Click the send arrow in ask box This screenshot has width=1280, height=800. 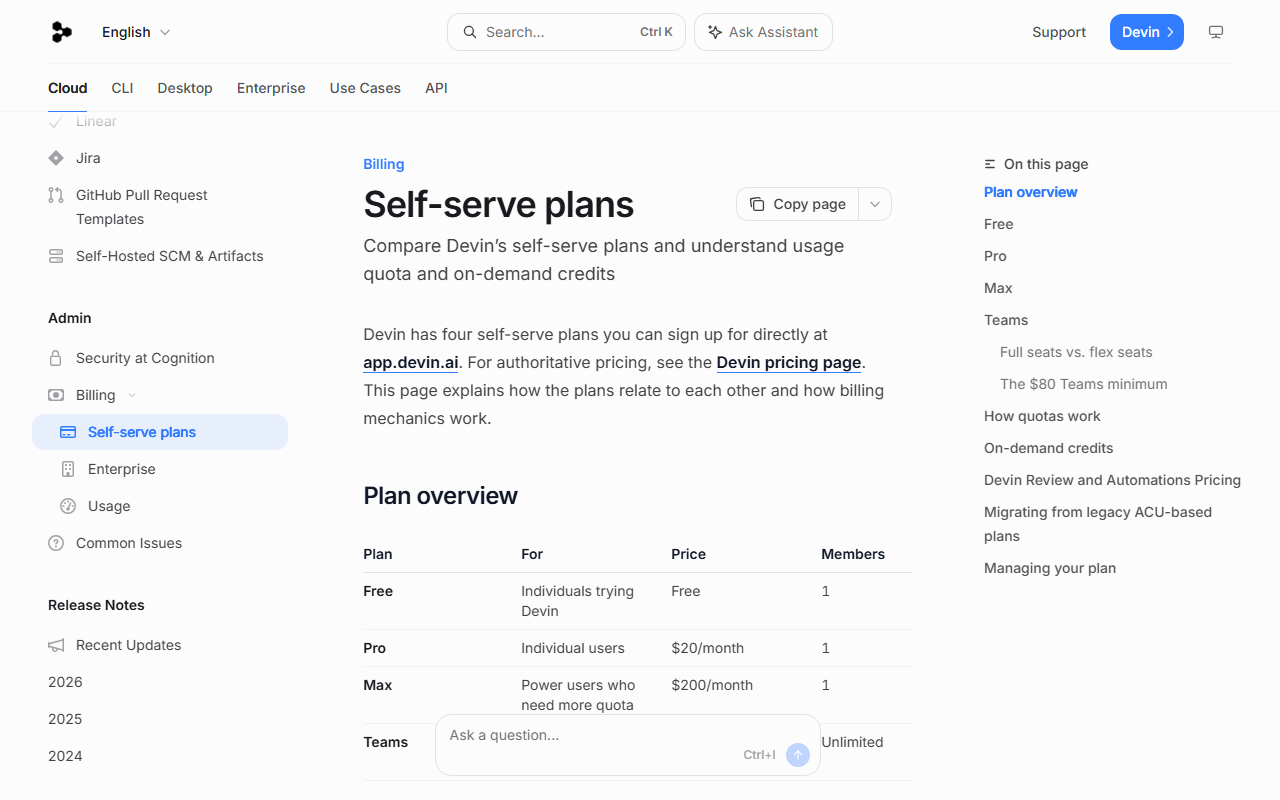tap(798, 755)
